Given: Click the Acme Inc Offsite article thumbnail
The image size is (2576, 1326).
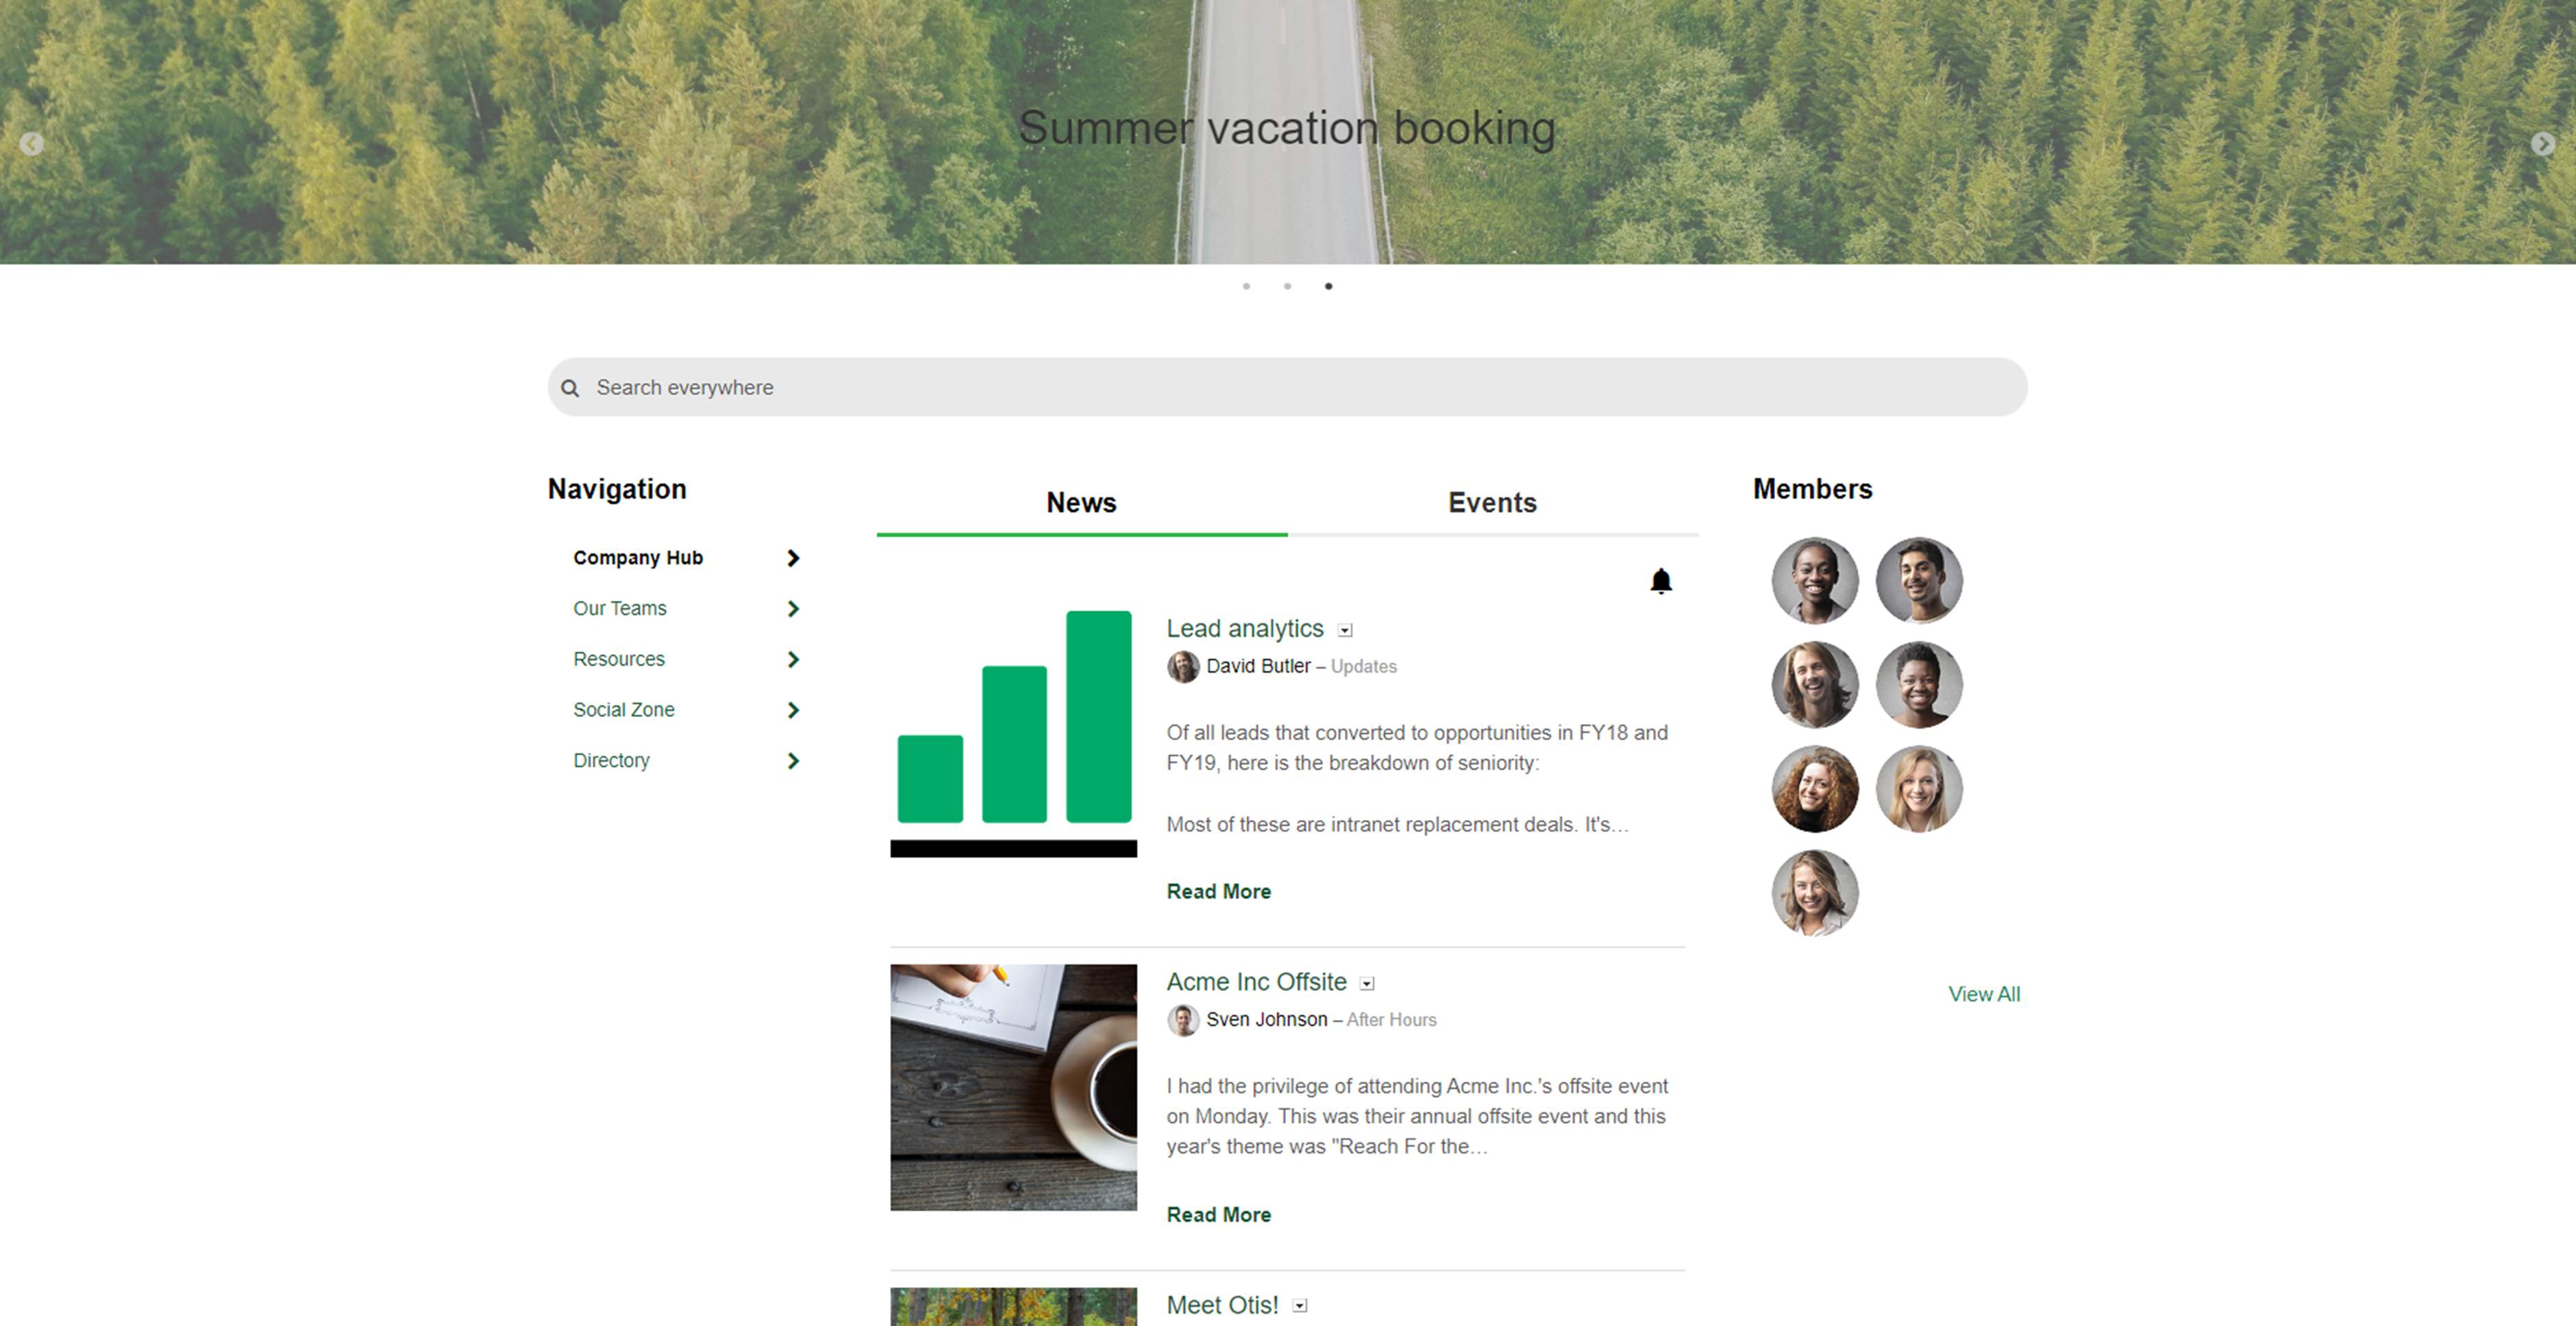Looking at the screenshot, I should (1011, 1086).
